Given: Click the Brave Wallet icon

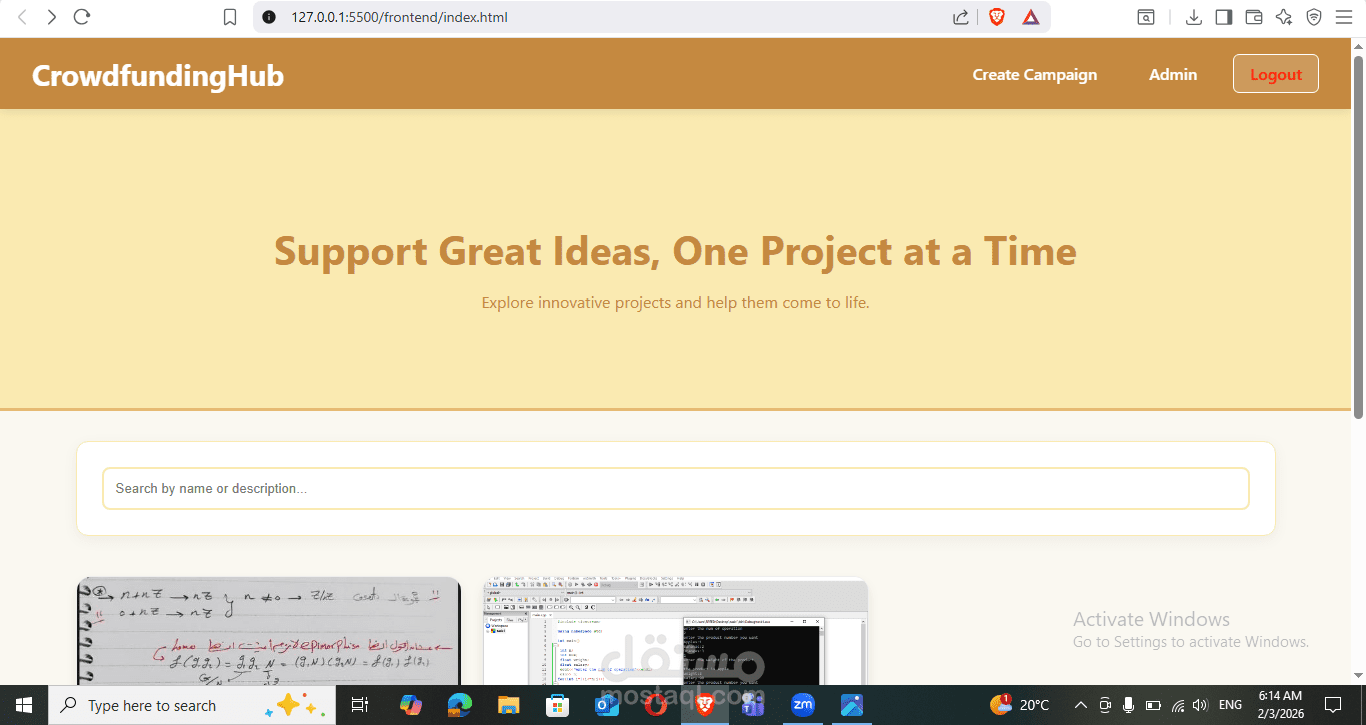Looking at the screenshot, I should (1253, 17).
